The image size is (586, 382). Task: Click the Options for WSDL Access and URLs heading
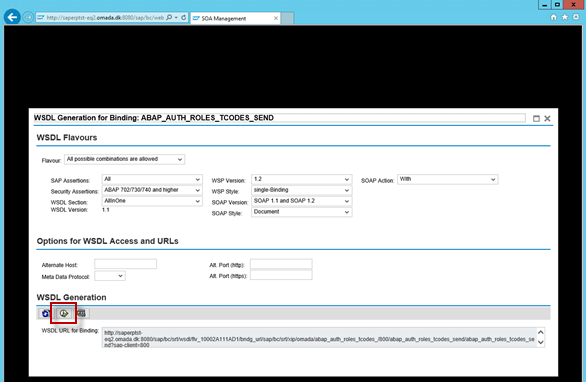tap(108, 241)
